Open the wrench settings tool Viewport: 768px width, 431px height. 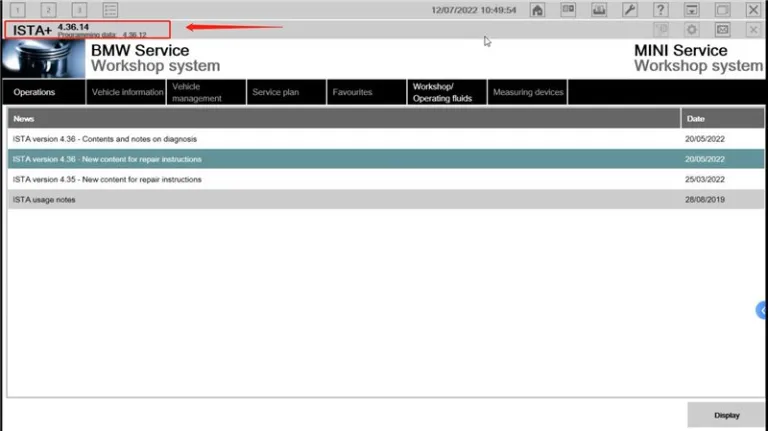point(629,10)
